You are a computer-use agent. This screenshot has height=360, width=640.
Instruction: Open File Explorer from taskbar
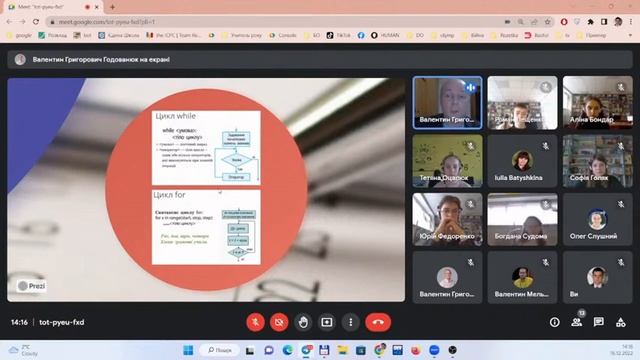click(343, 350)
